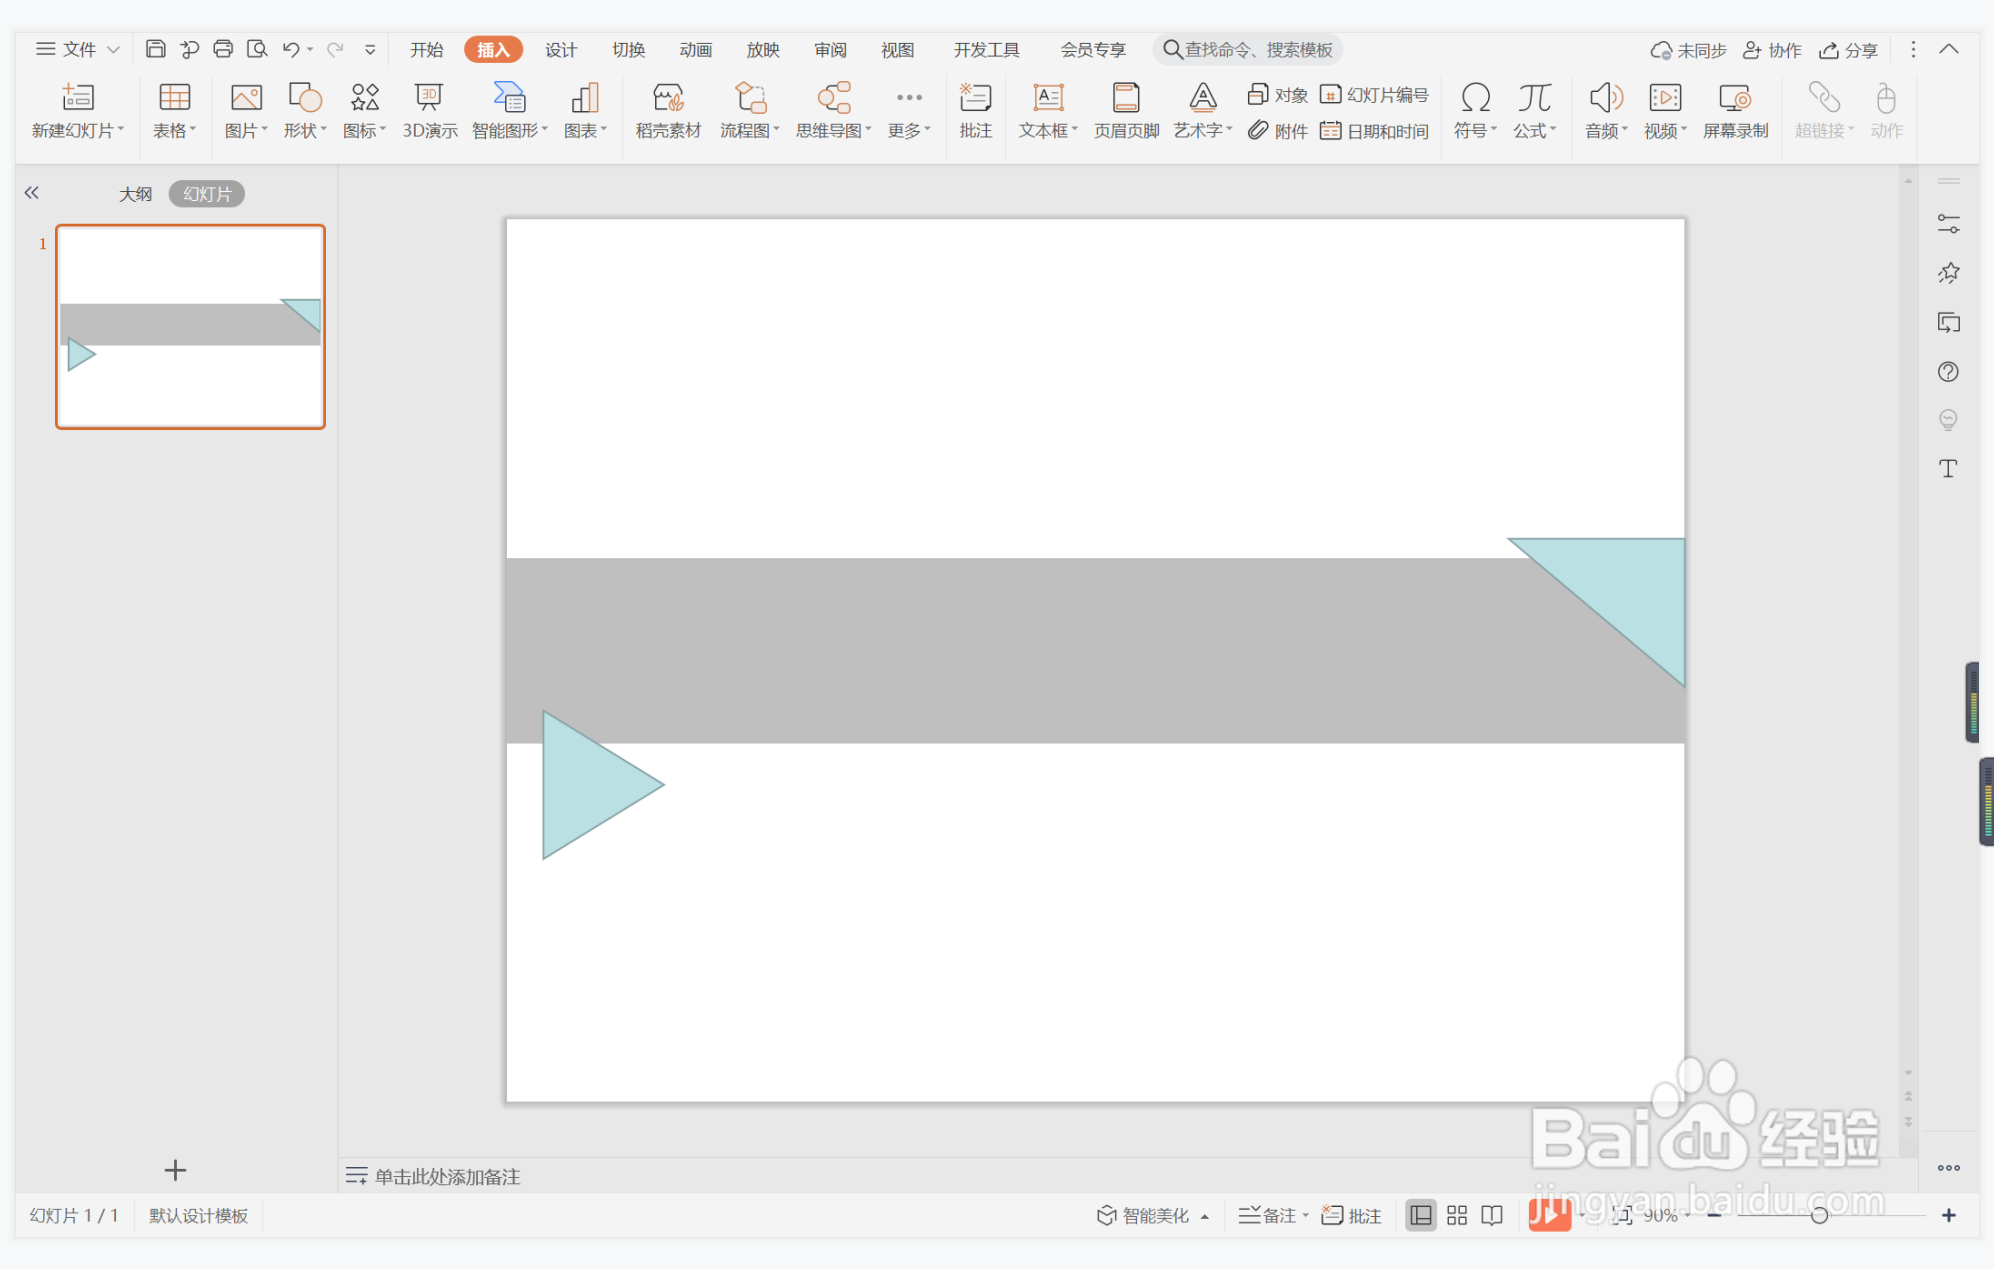Image resolution: width=1994 pixels, height=1269 pixels.
Task: Open the 大纲 outline tab
Action: pos(135,194)
